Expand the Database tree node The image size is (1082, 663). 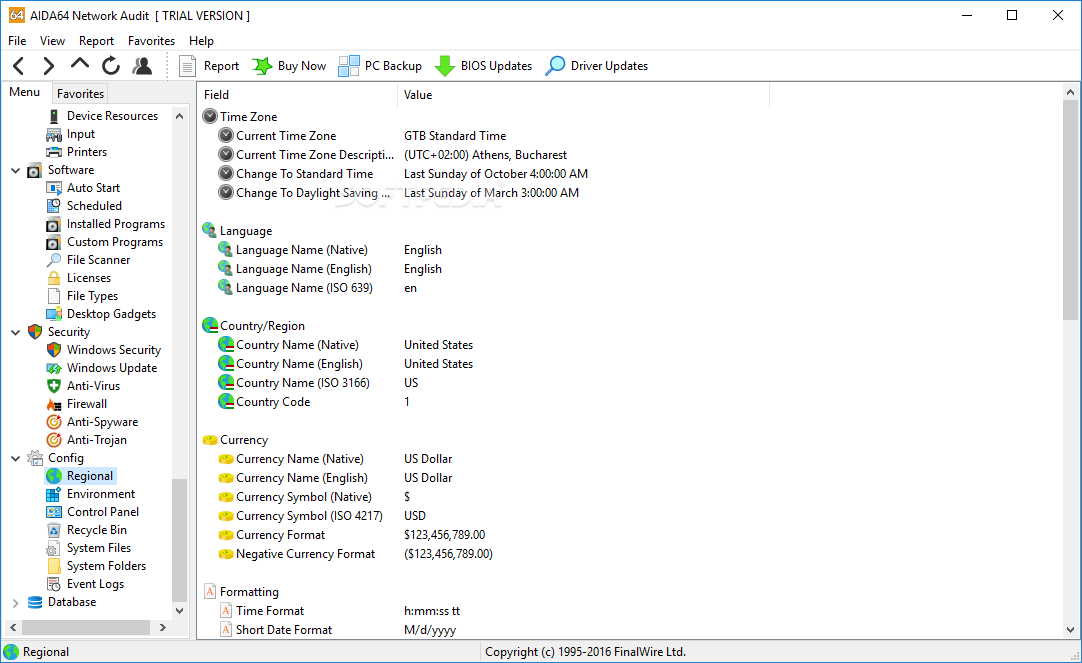15,602
